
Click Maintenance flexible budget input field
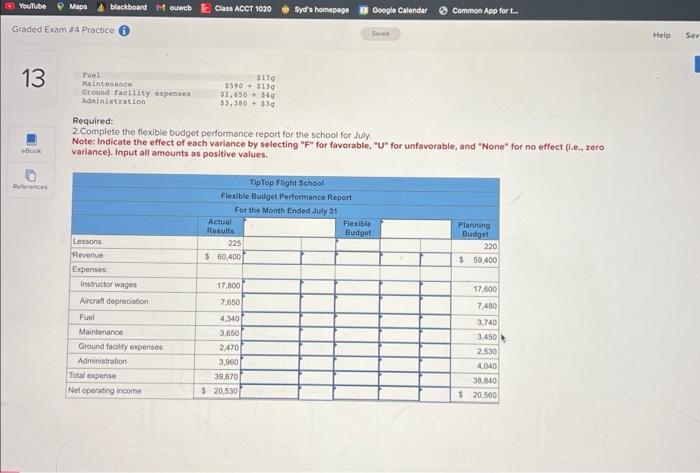point(356,335)
